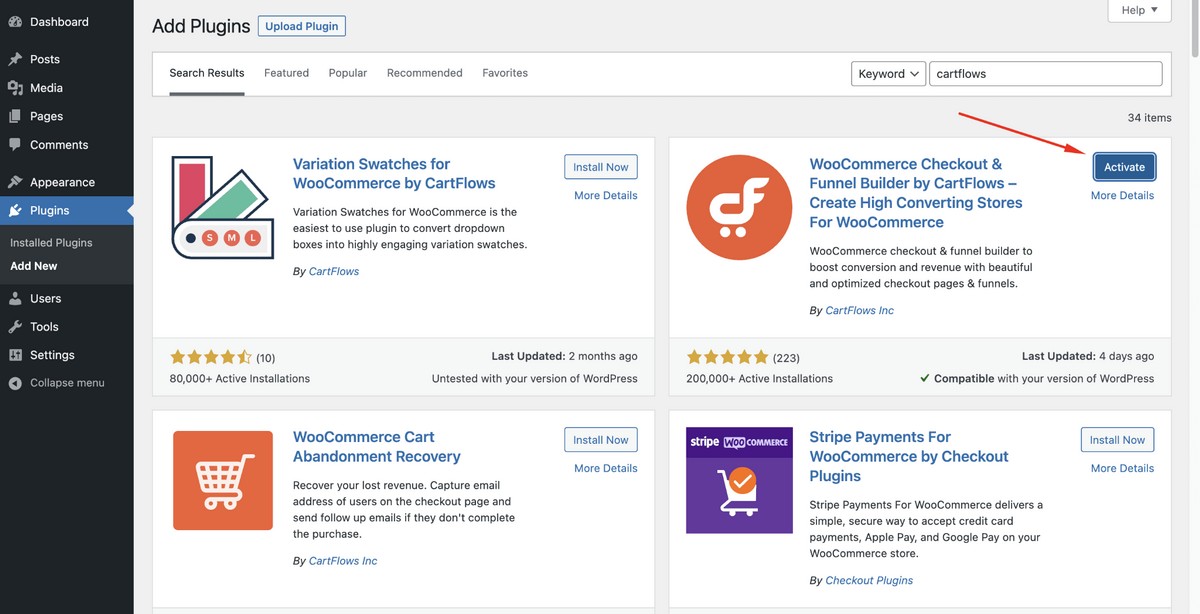This screenshot has height=614, width=1200.
Task: Click the '200,000+ Active Installations' text
Action: pos(759,379)
